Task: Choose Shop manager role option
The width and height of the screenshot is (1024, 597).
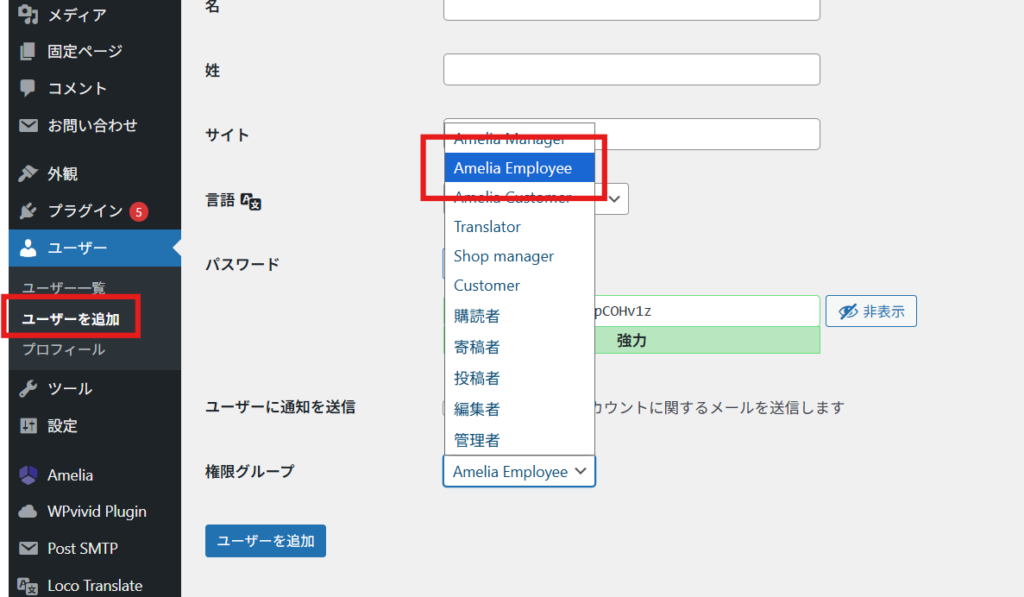Action: tap(503, 256)
